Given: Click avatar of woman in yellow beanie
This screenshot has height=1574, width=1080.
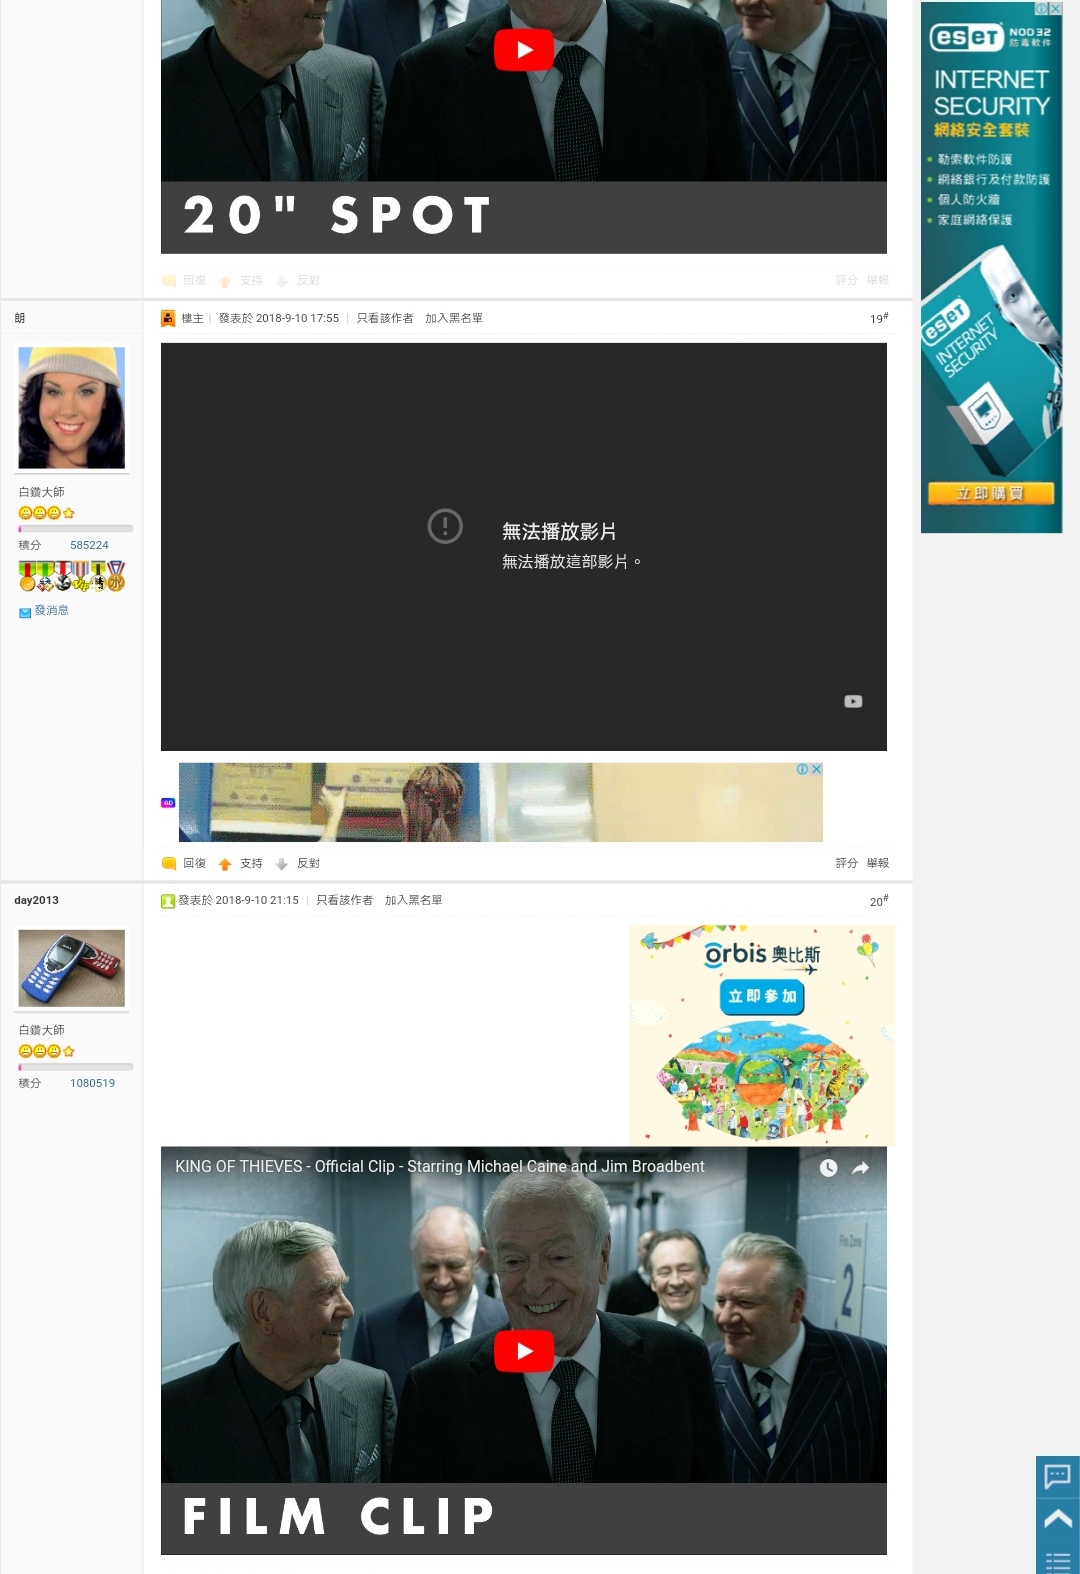Looking at the screenshot, I should (72, 408).
